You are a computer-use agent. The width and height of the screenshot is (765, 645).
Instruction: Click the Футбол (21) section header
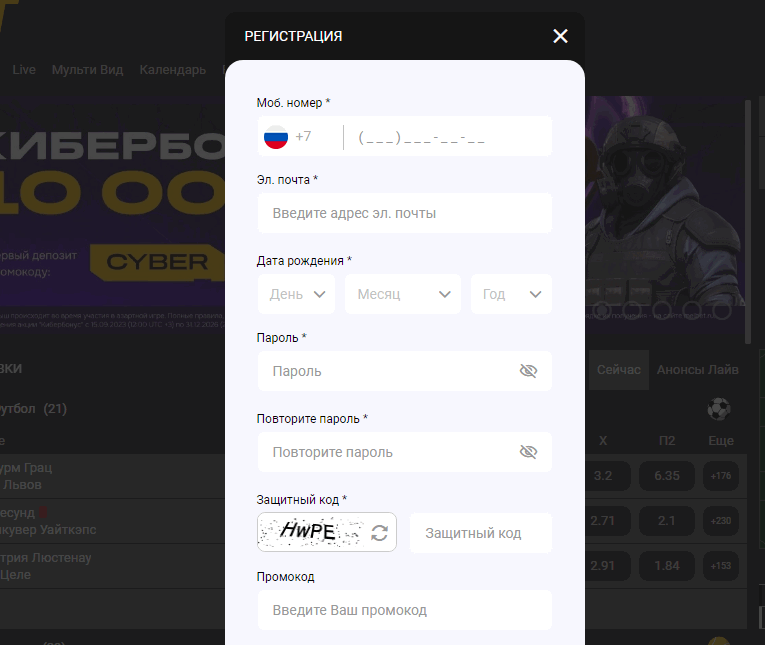(x=33, y=408)
